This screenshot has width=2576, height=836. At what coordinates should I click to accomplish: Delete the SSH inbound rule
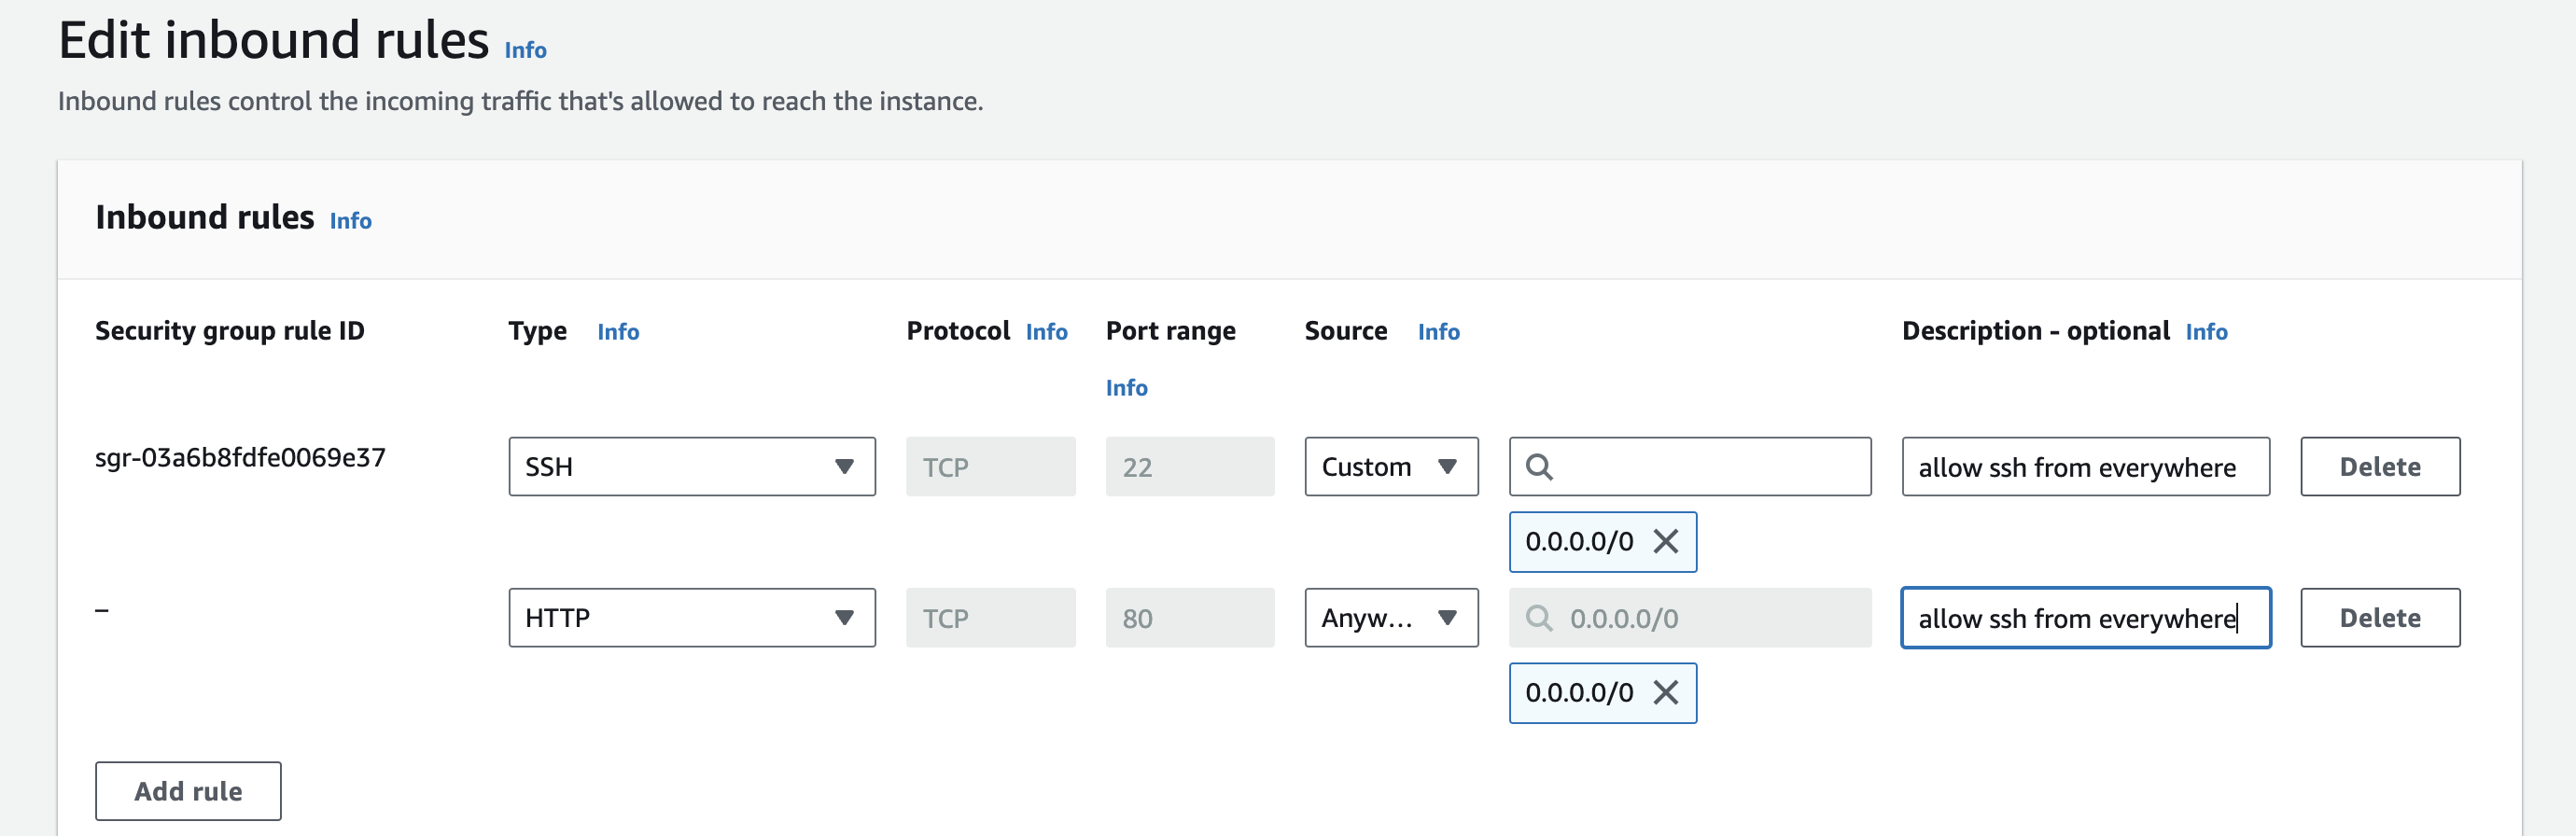pyautogui.click(x=2379, y=467)
